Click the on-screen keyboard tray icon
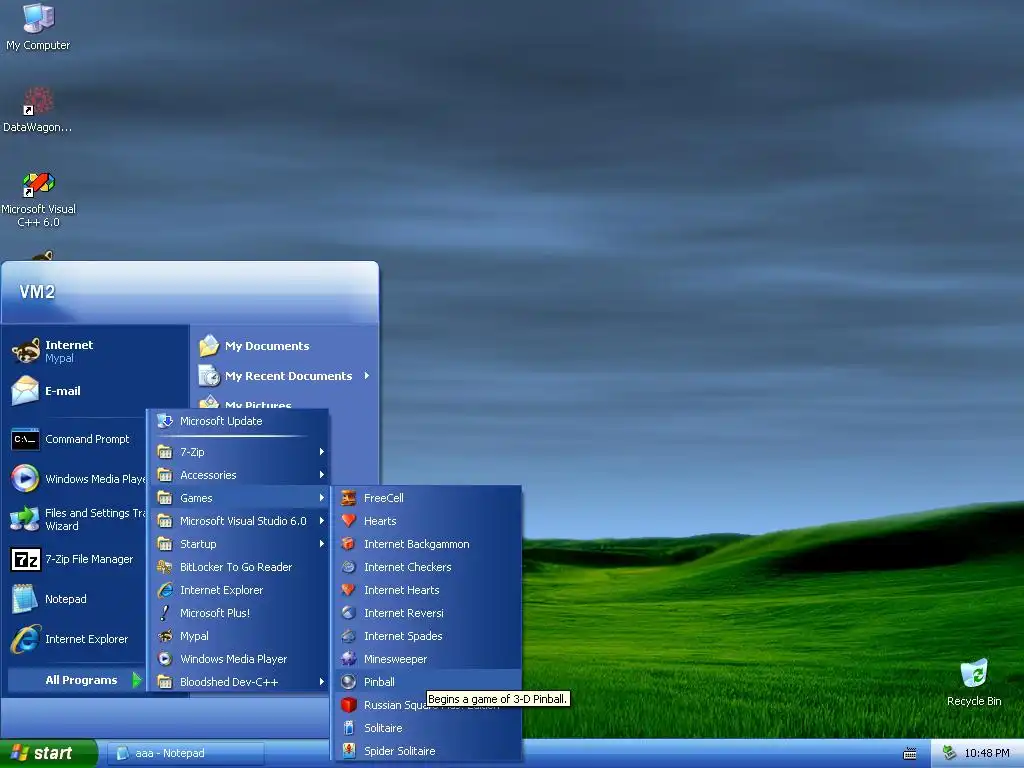The width and height of the screenshot is (1024, 768). pyautogui.click(x=910, y=754)
